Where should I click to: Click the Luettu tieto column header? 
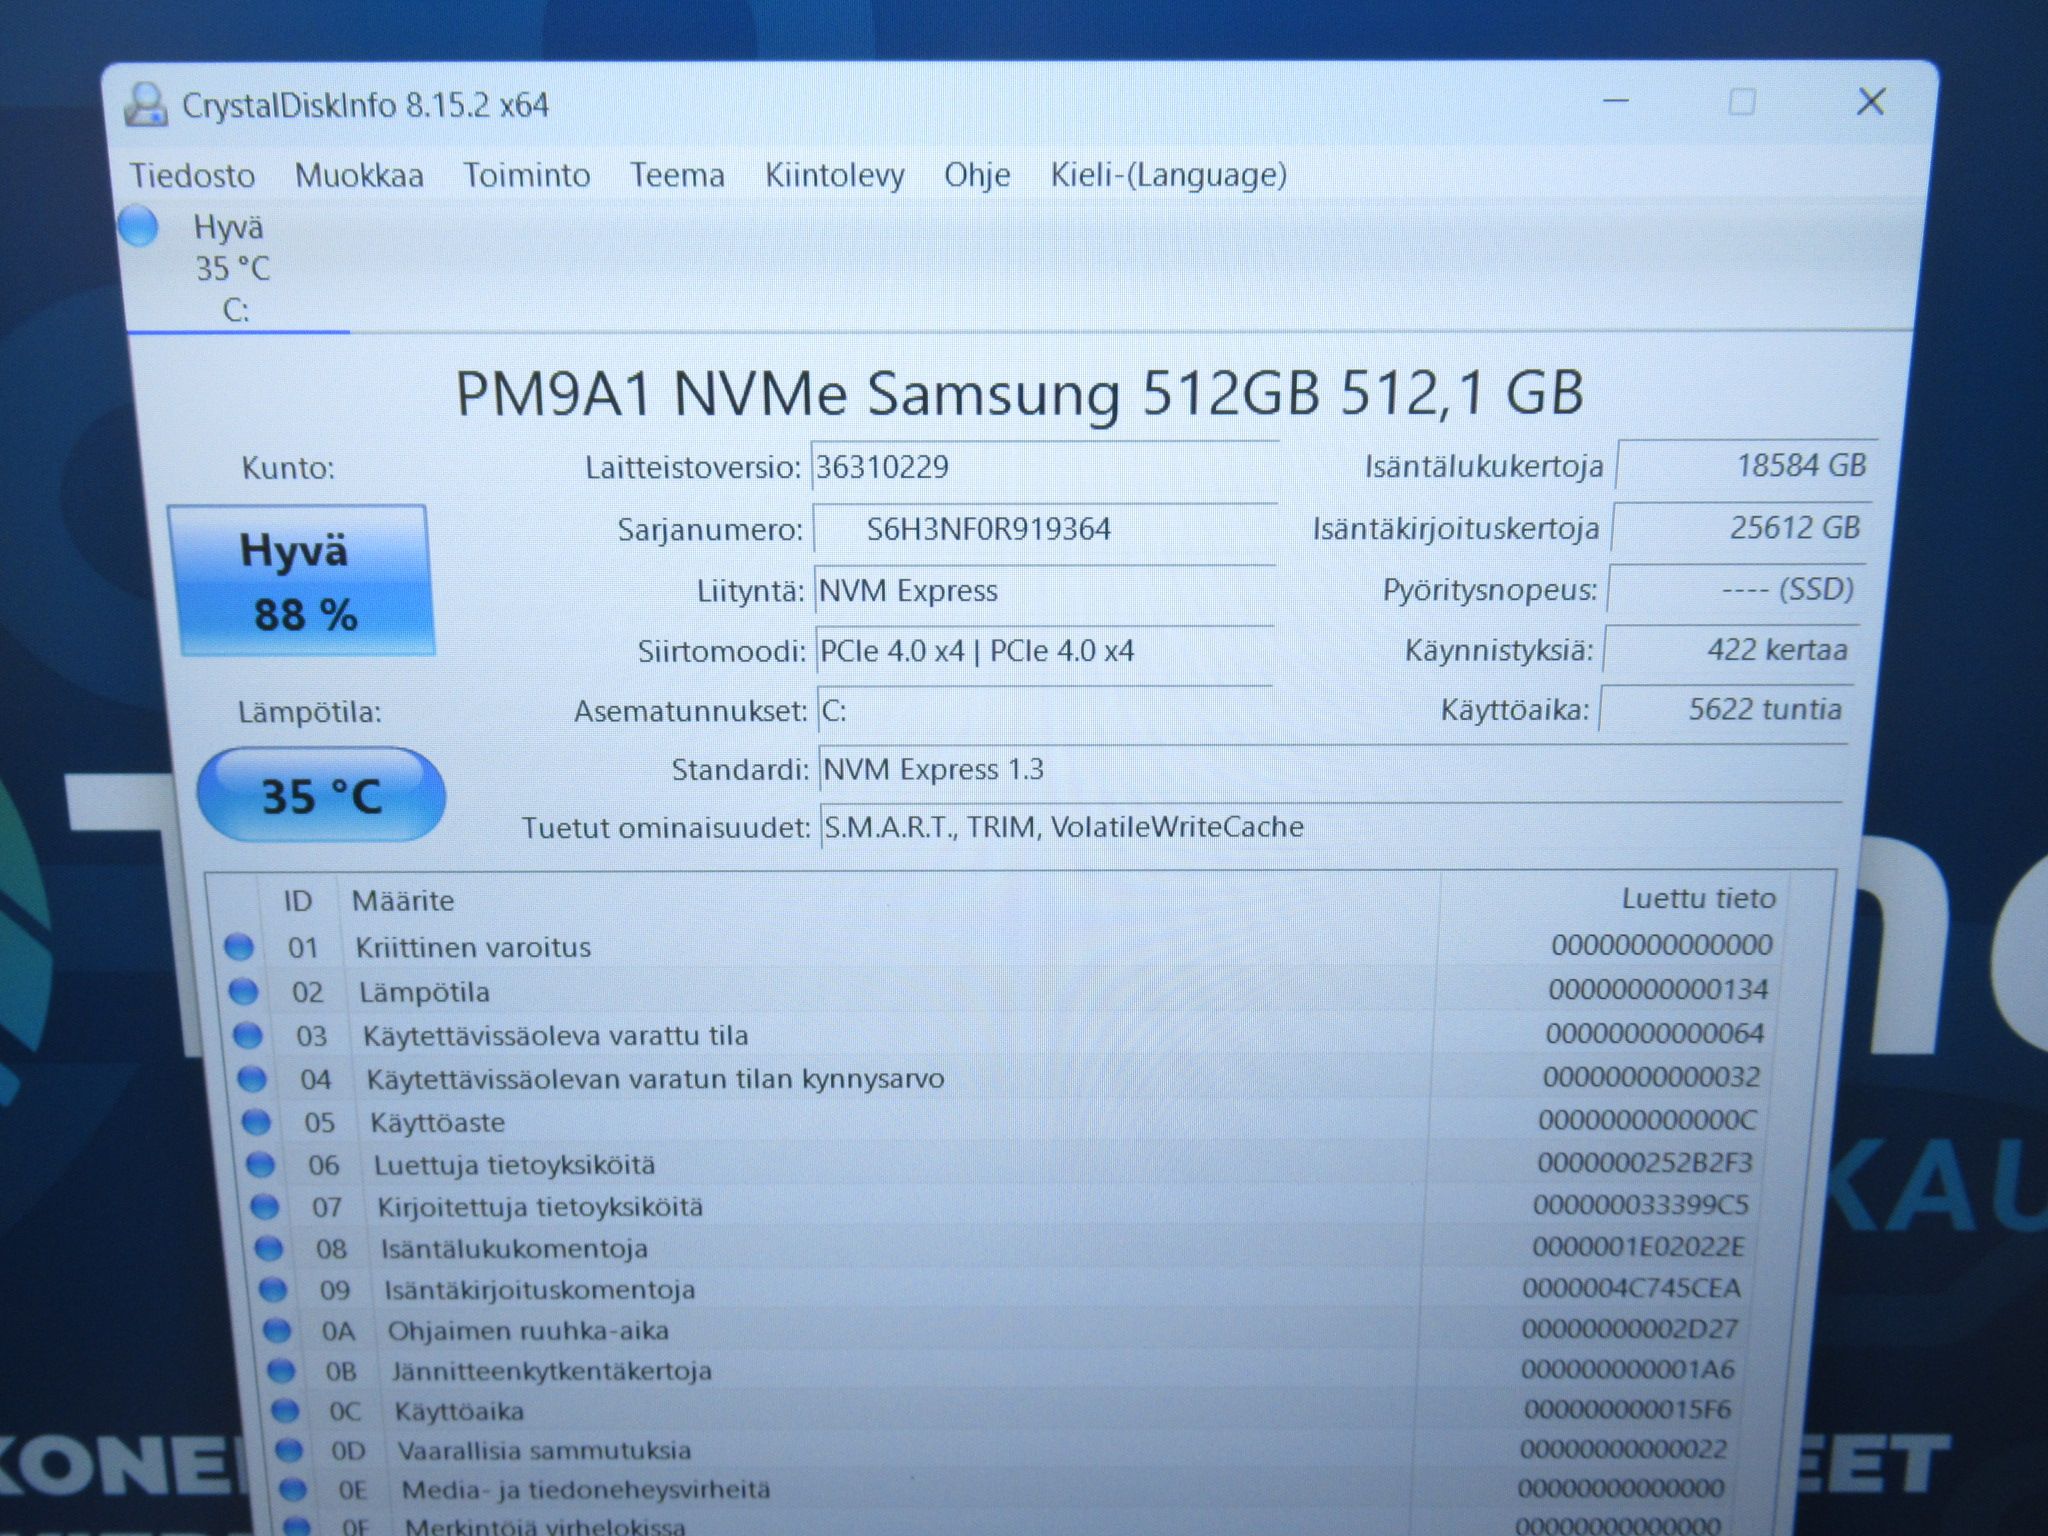point(1698,899)
